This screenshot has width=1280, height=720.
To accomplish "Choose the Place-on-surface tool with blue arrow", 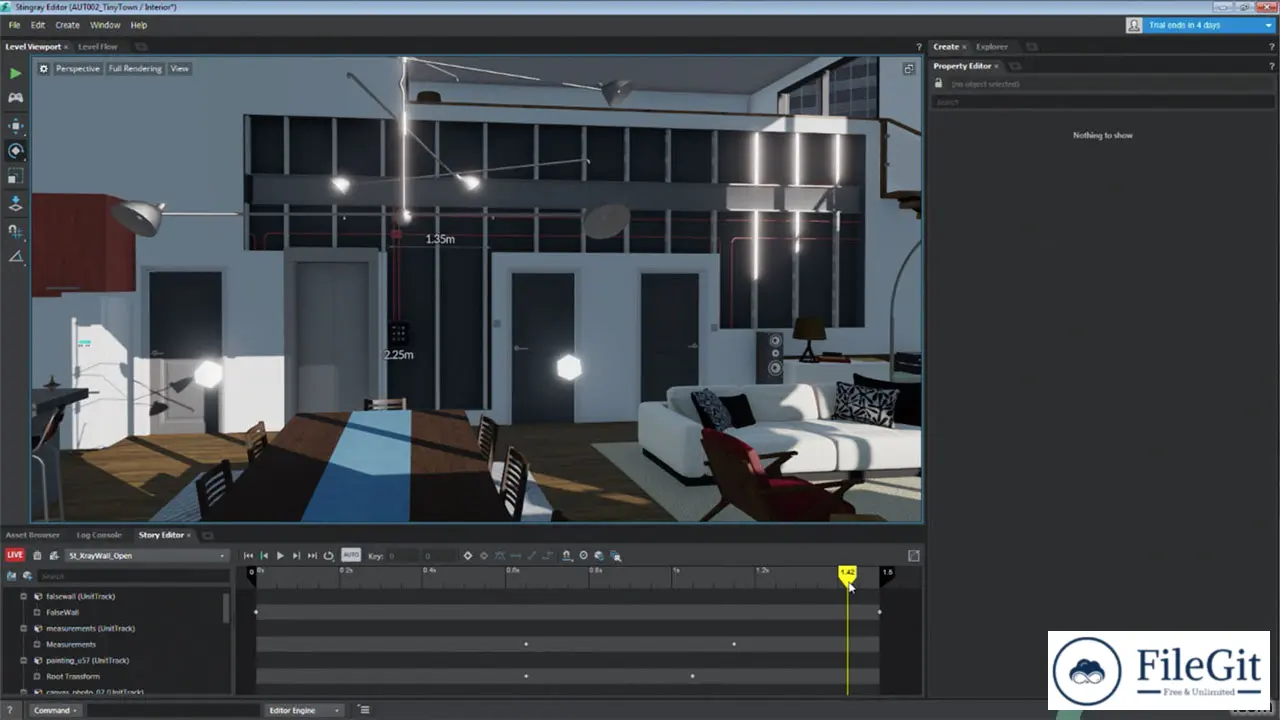I will point(15,203).
